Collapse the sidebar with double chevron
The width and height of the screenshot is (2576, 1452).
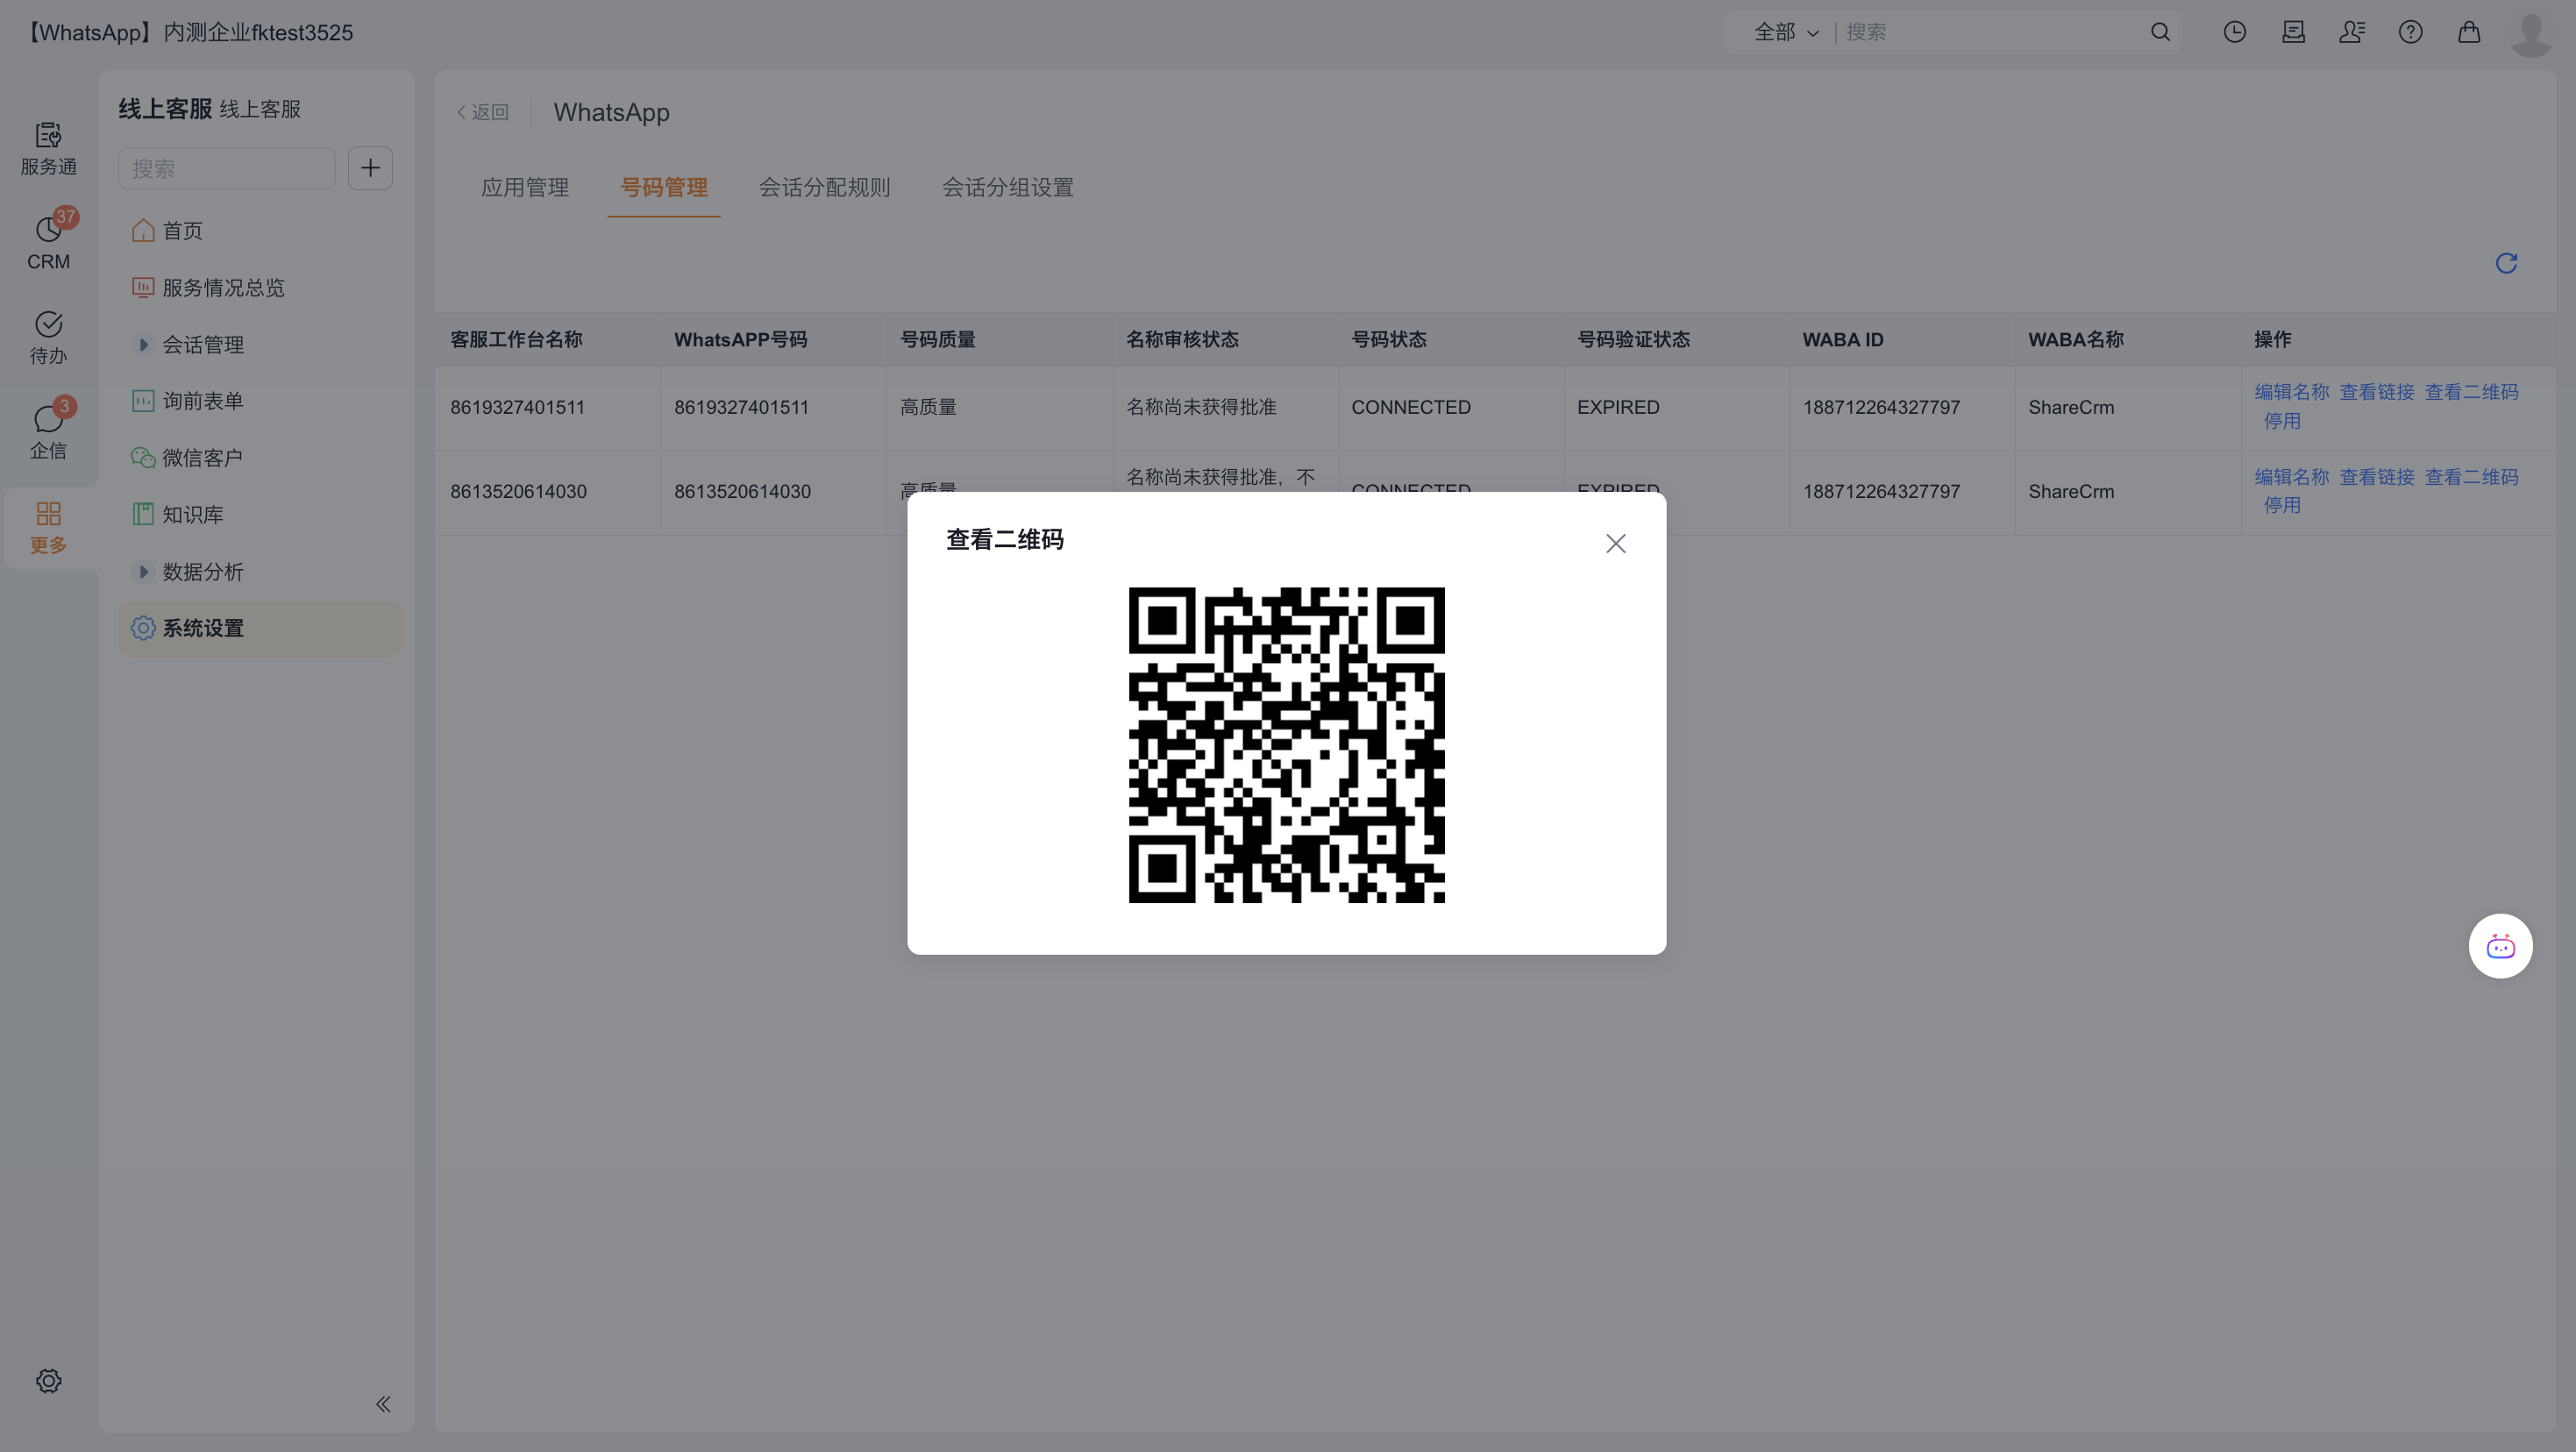click(x=383, y=1404)
